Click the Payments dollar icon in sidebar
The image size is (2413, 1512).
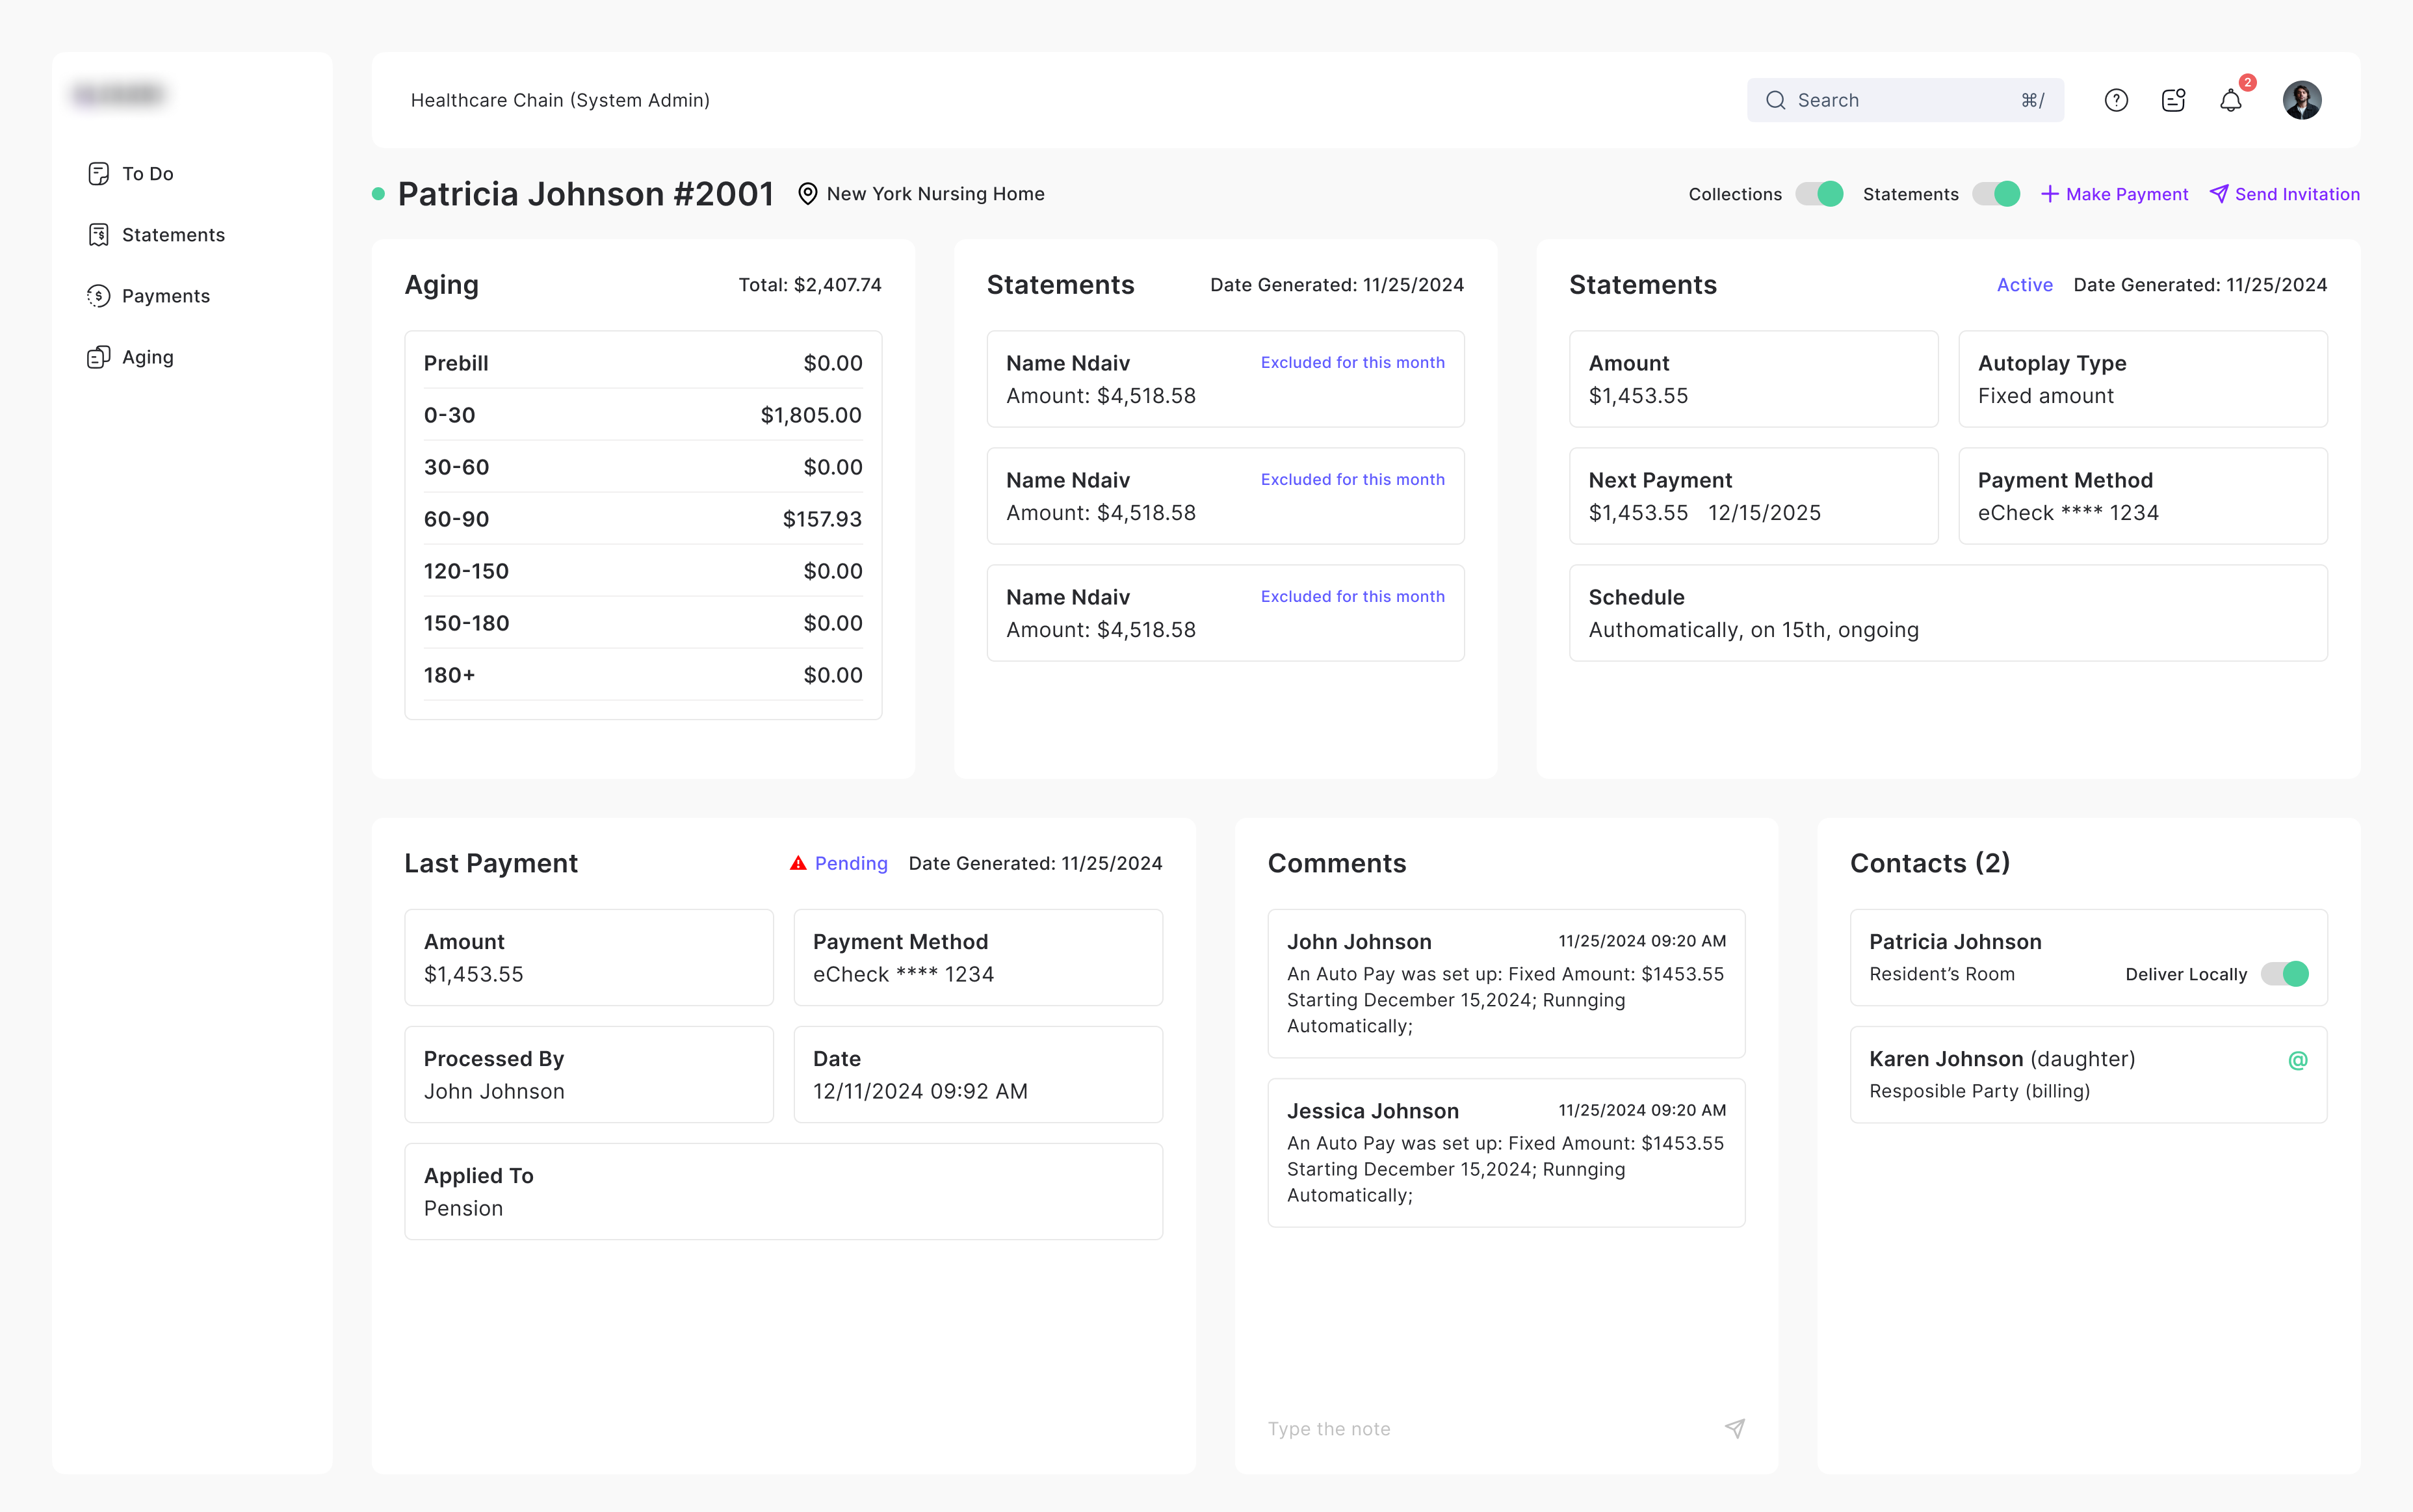98,296
